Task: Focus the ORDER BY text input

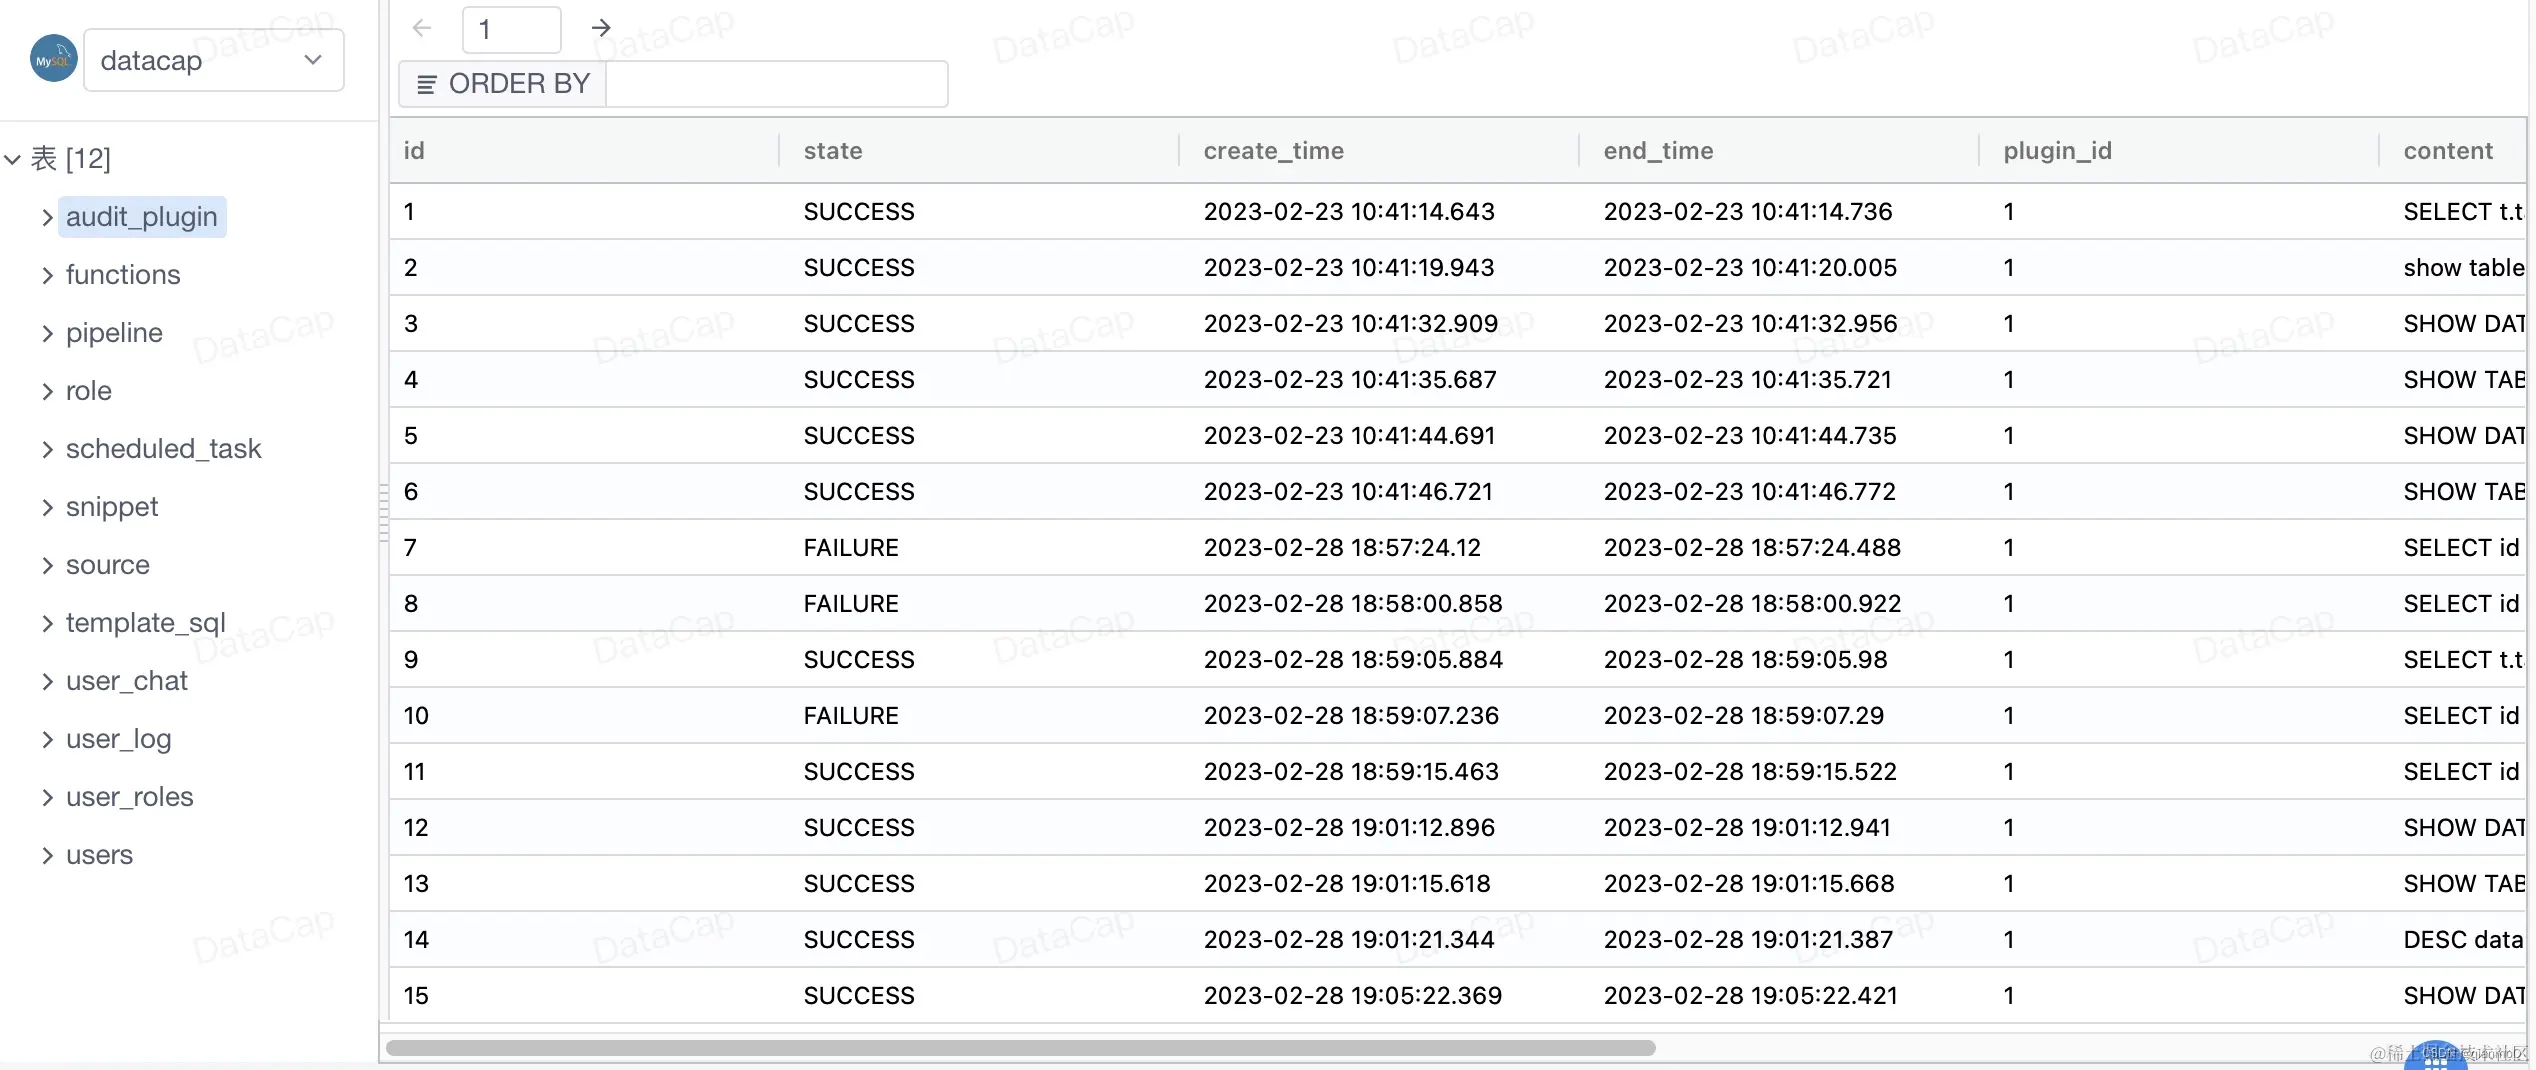Action: (x=777, y=84)
